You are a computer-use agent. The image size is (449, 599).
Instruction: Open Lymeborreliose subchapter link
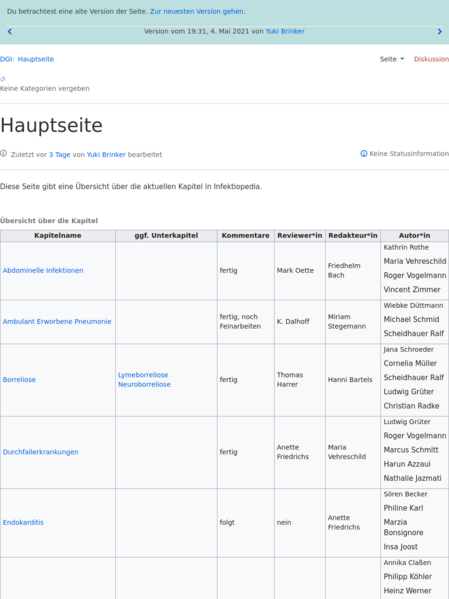(x=143, y=375)
